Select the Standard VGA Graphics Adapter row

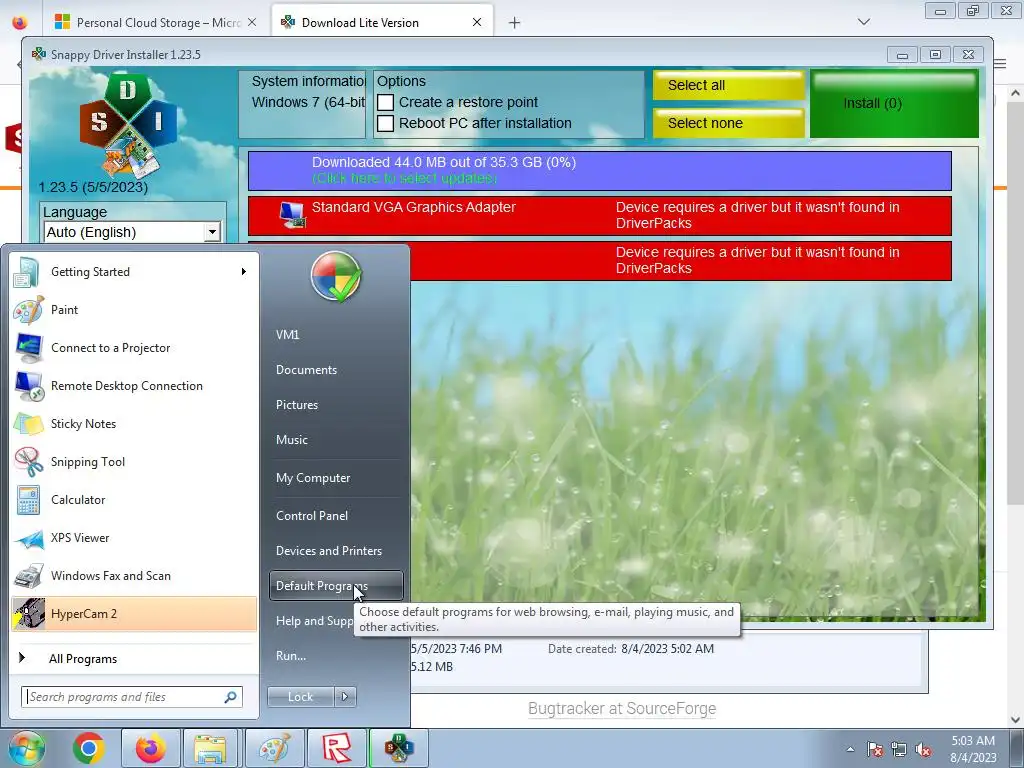click(x=600, y=216)
